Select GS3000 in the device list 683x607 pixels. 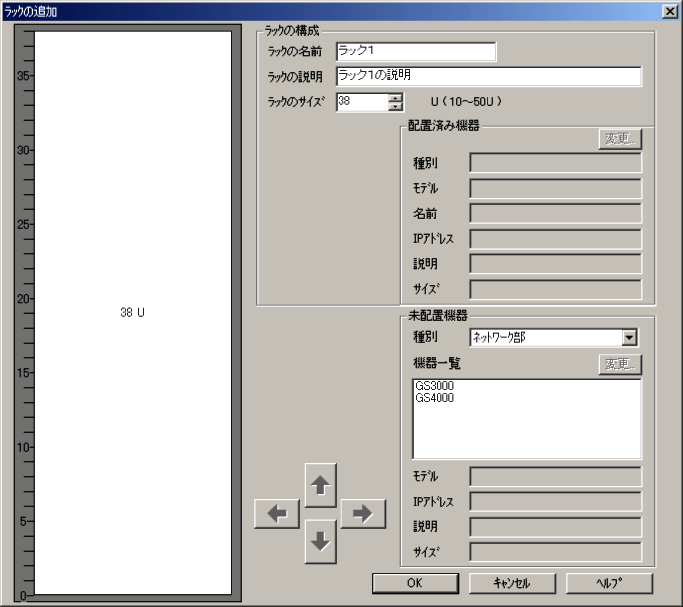[434, 386]
